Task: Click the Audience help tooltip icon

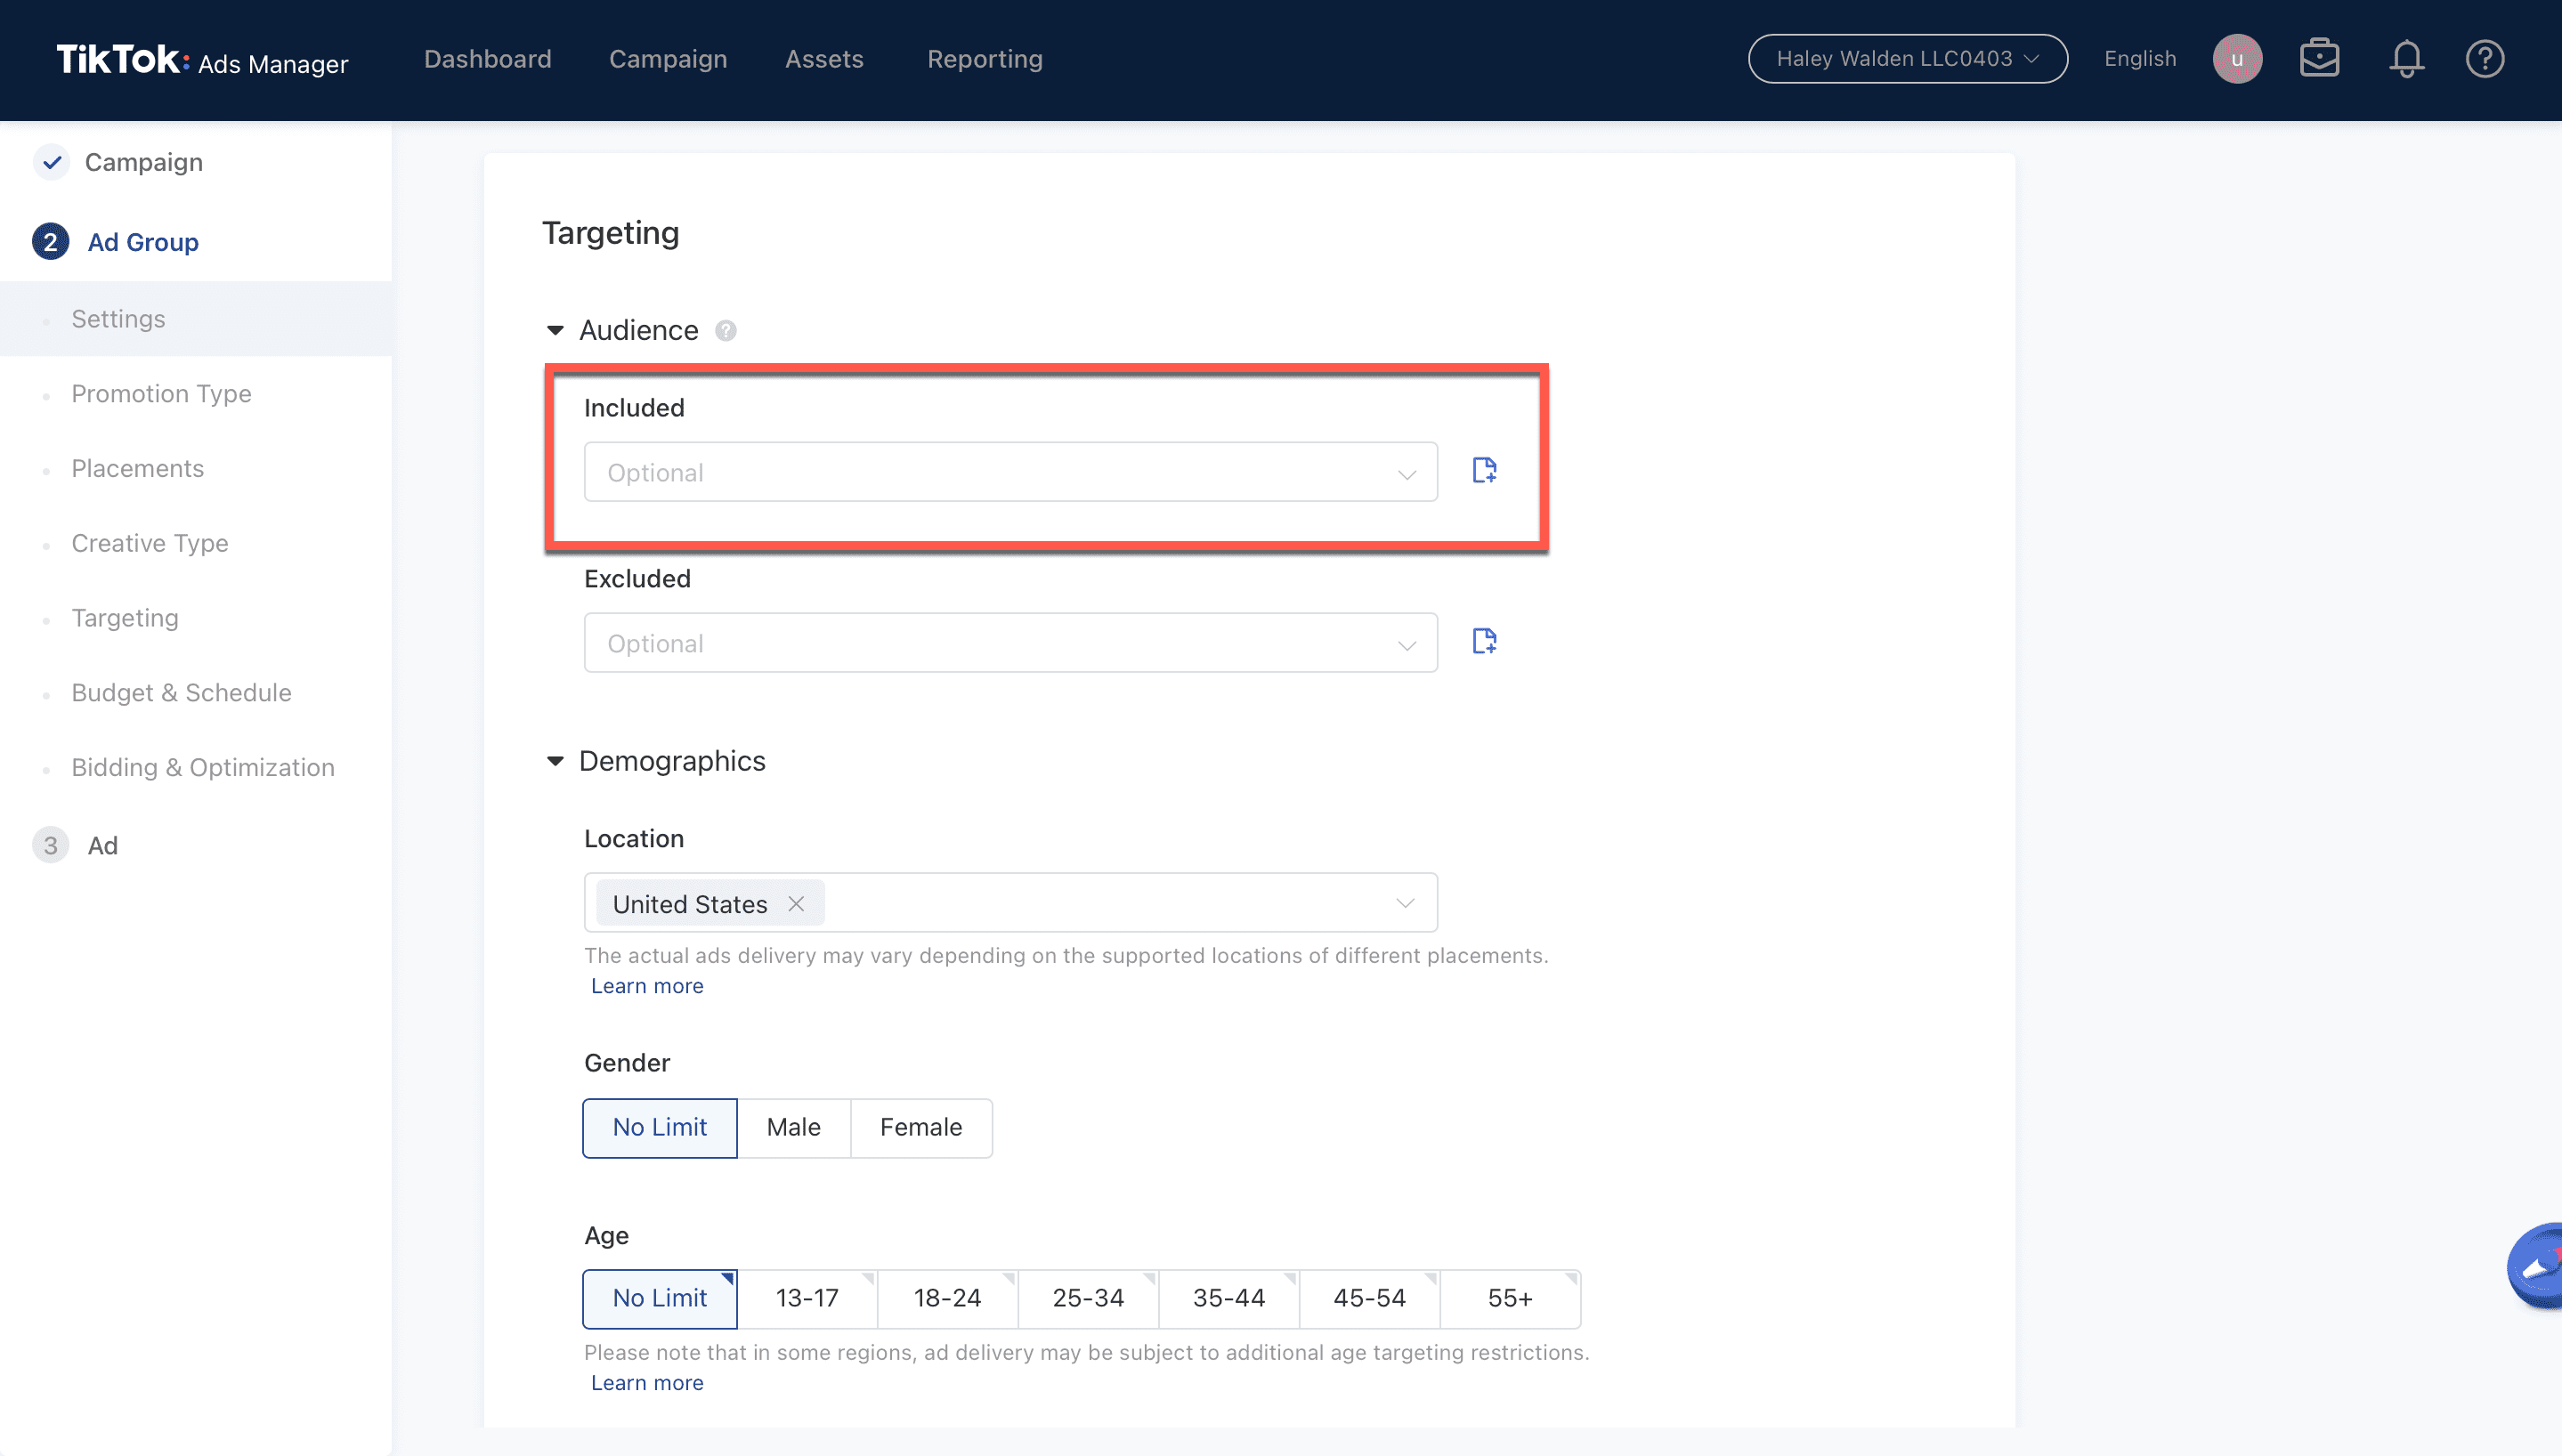Action: [x=726, y=331]
